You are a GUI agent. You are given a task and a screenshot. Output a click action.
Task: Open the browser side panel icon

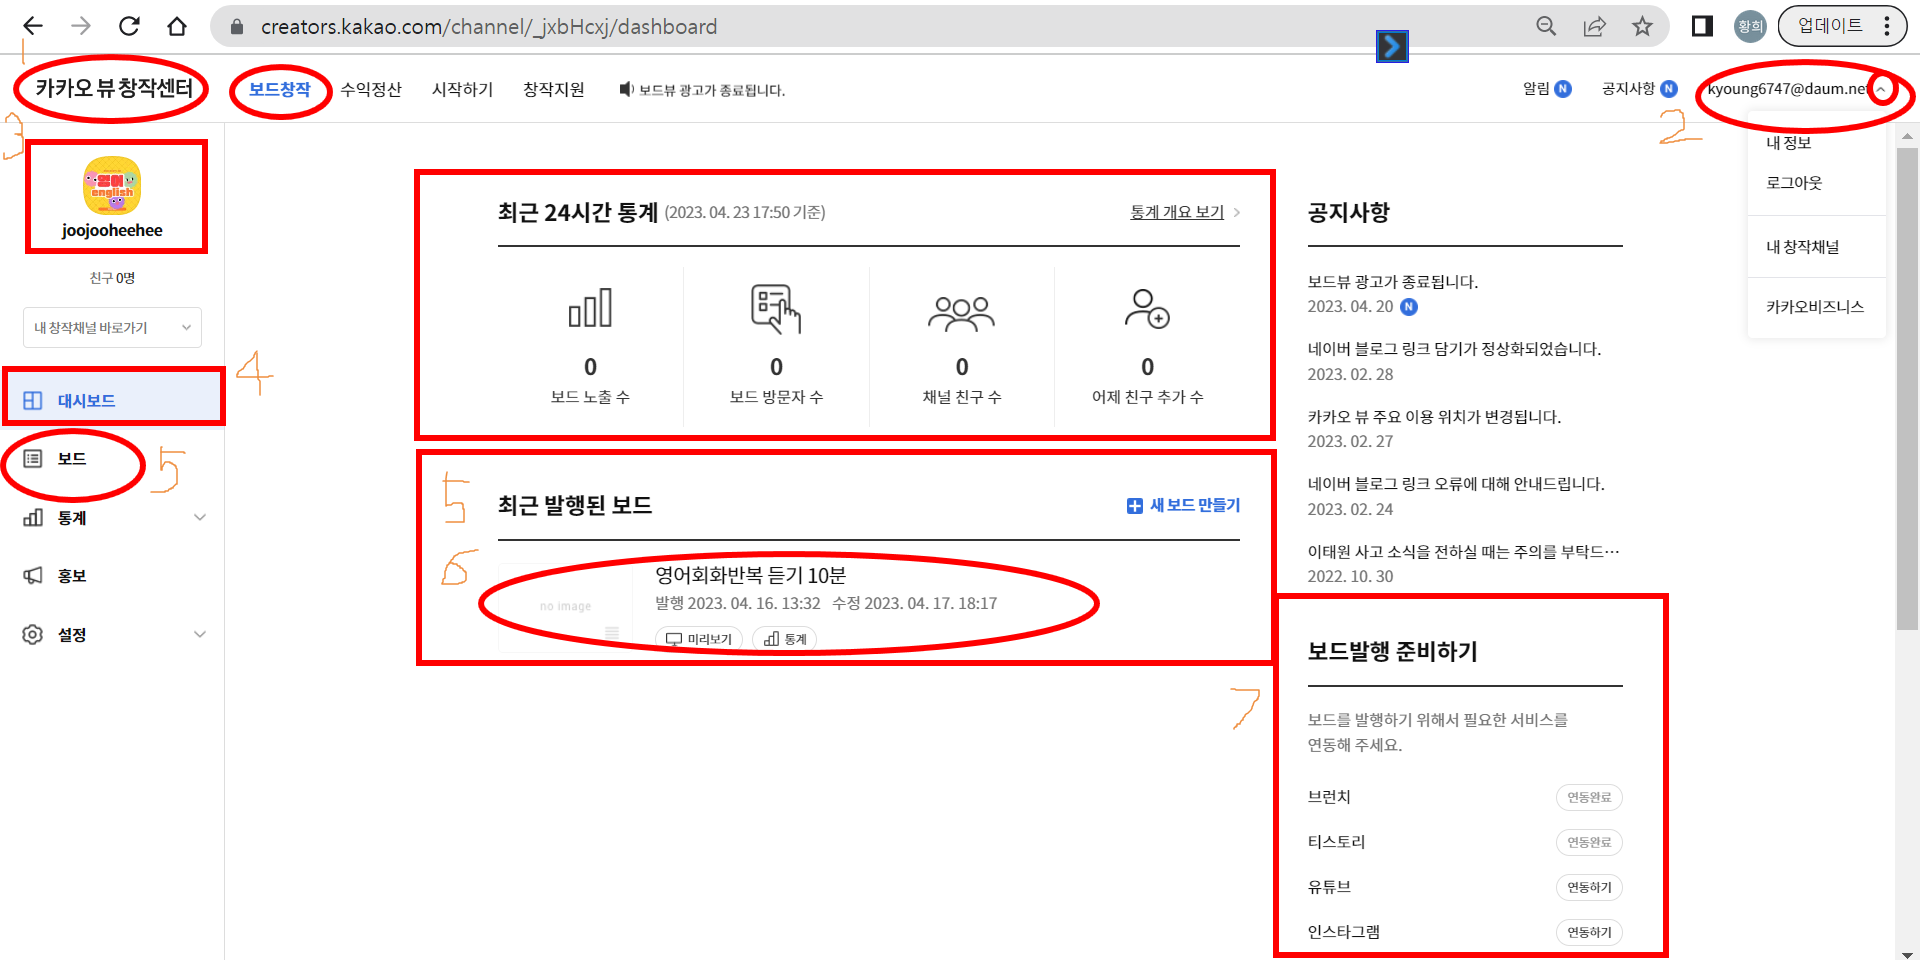pyautogui.click(x=1702, y=26)
